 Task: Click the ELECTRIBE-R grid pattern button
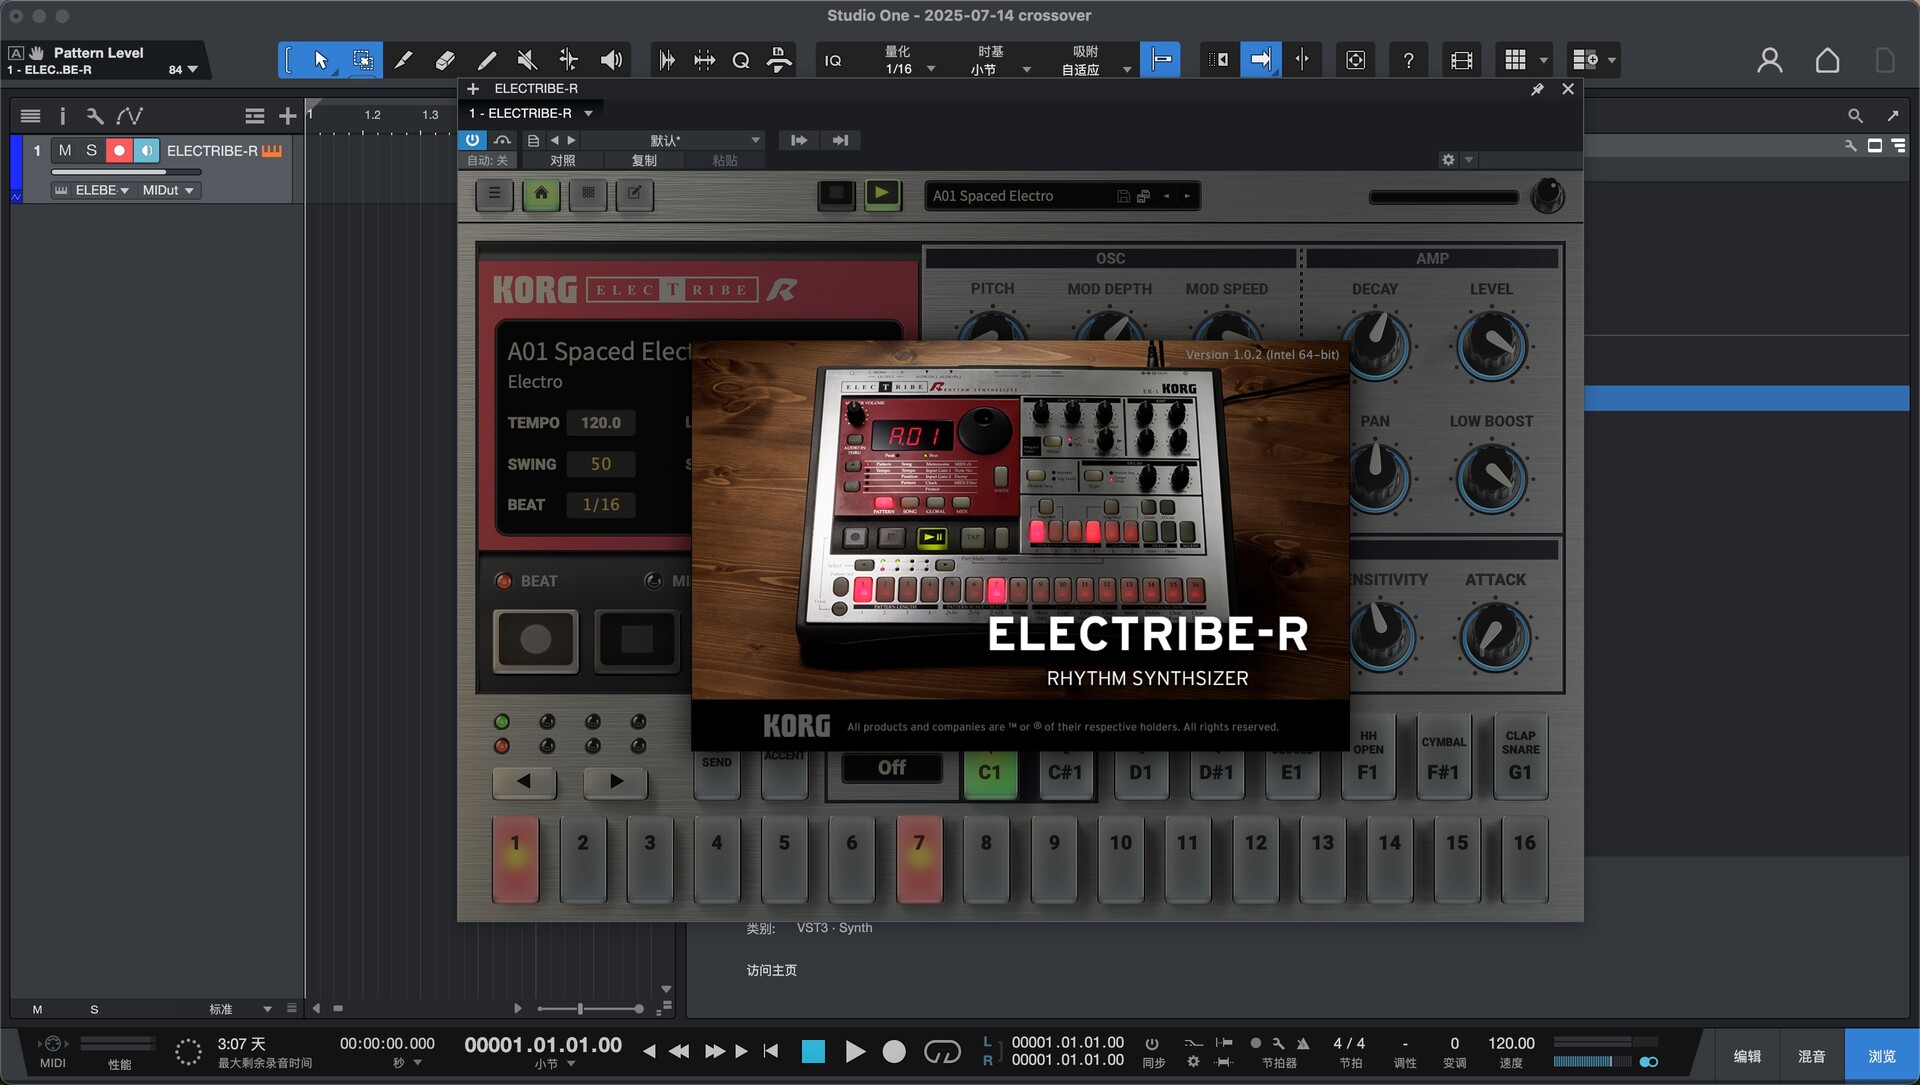(588, 194)
